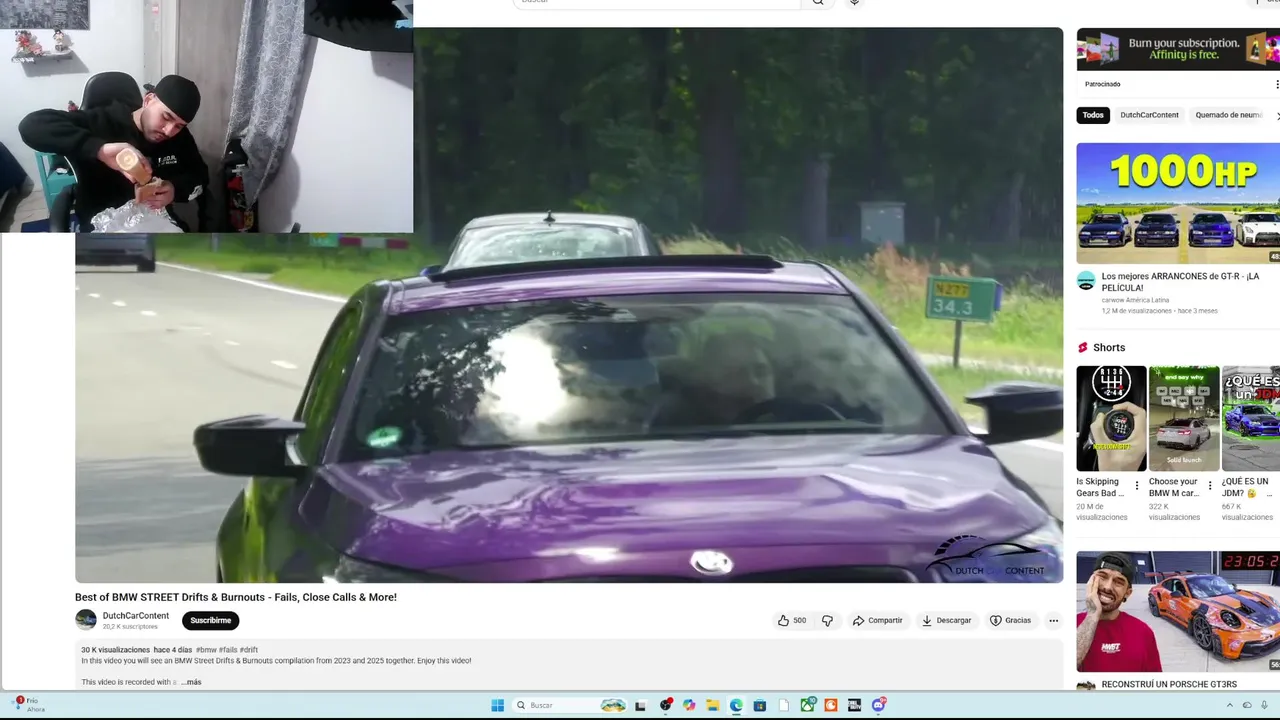Open the weather widget showing Frío
1280x720 pixels.
pyautogui.click(x=28, y=705)
